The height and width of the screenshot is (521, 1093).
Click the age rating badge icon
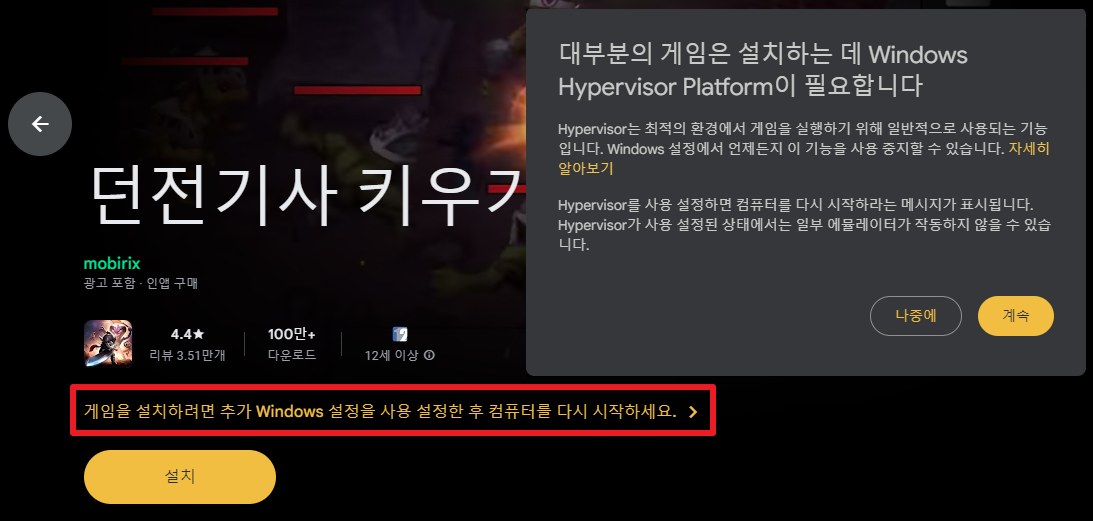[x=399, y=334]
